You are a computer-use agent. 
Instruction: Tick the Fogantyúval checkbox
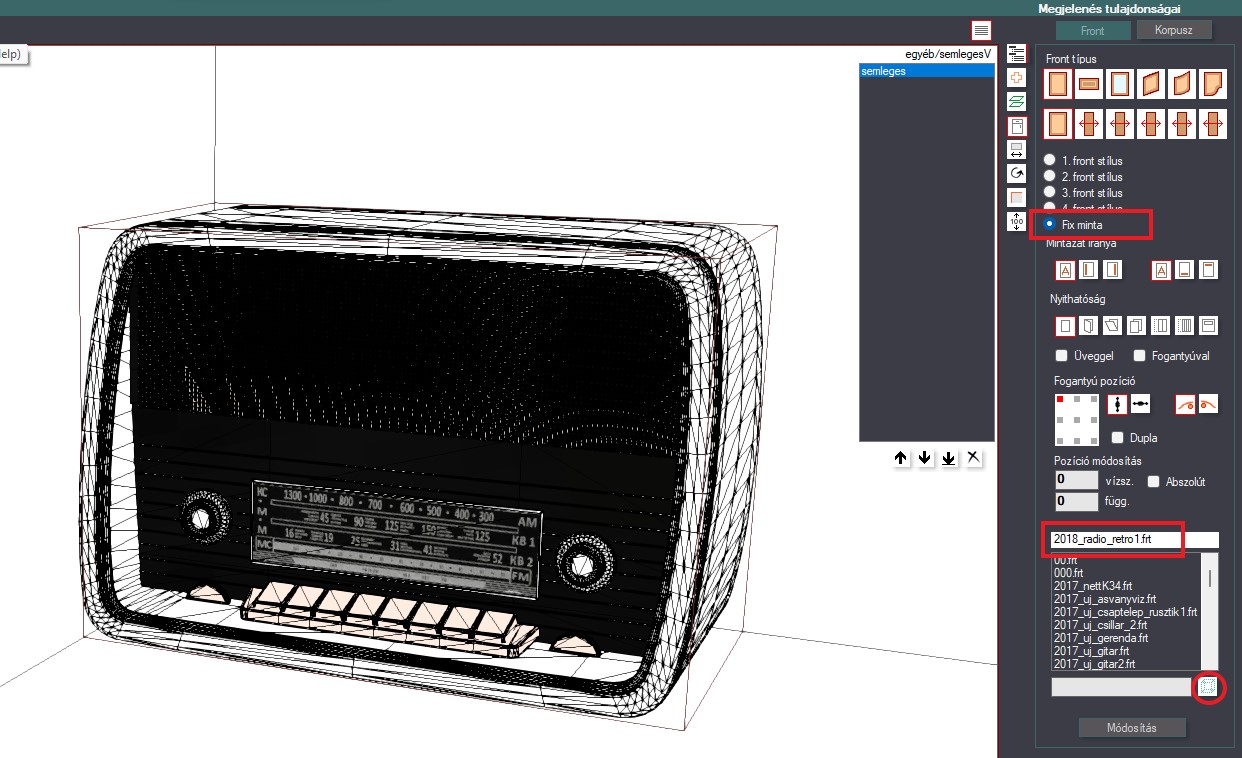click(1139, 356)
